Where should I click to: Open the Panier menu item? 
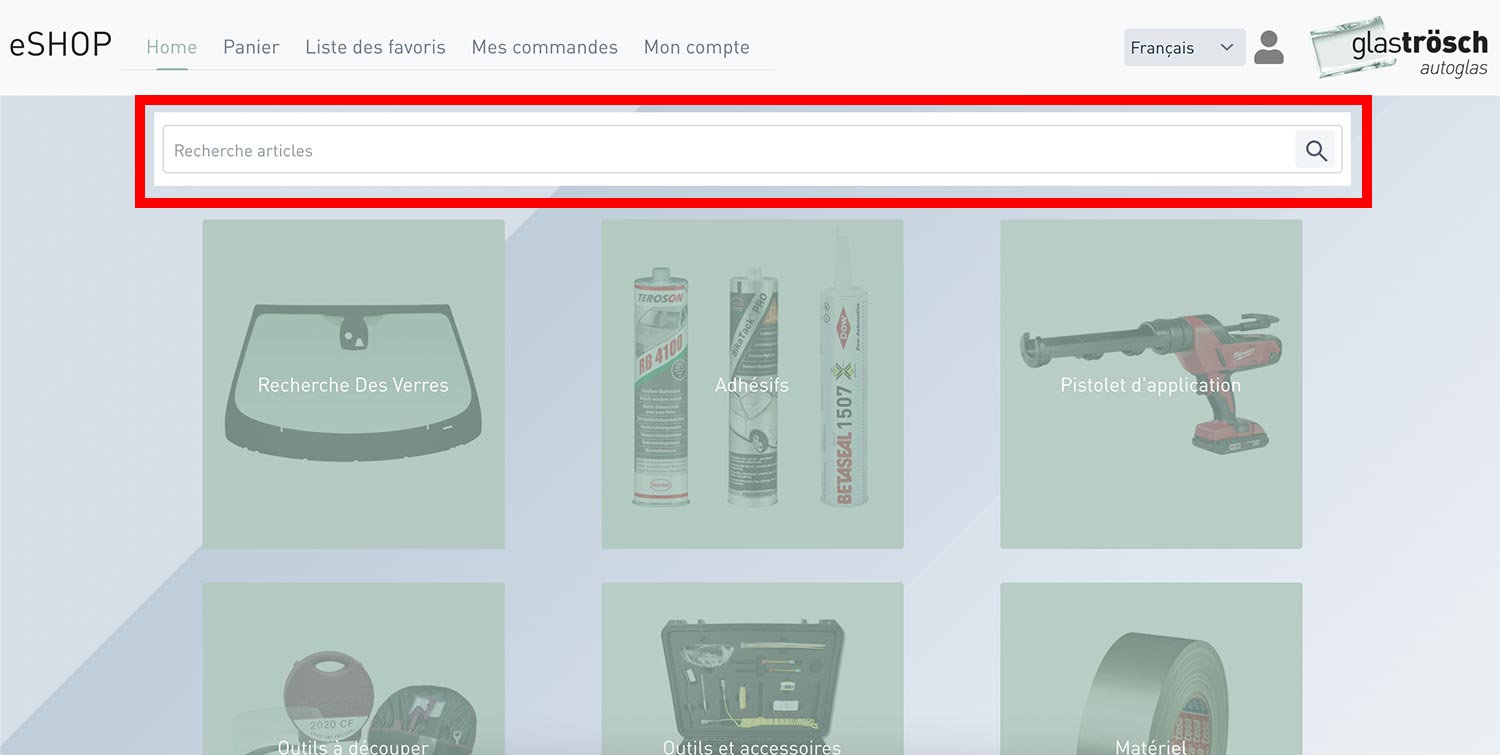251,47
